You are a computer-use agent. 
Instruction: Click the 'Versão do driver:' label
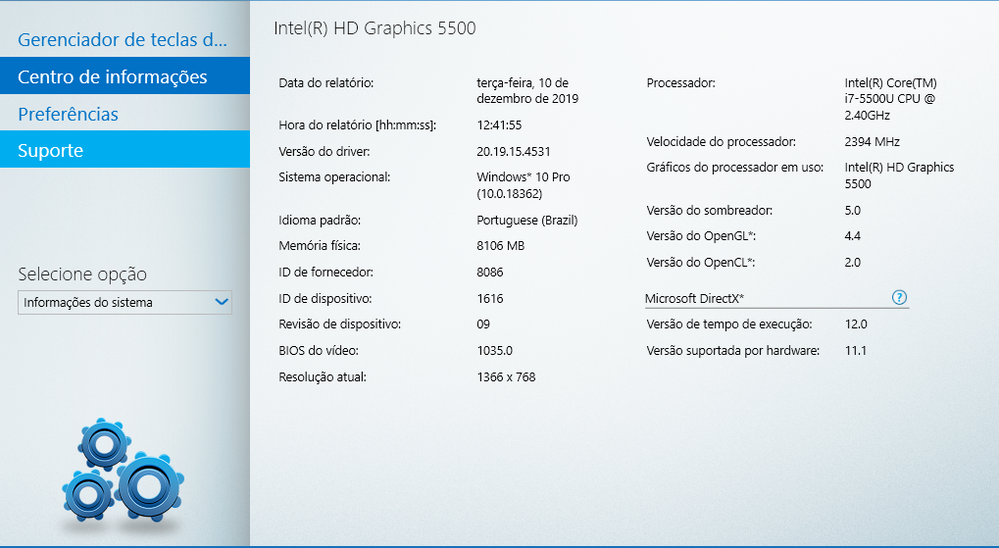coord(324,152)
